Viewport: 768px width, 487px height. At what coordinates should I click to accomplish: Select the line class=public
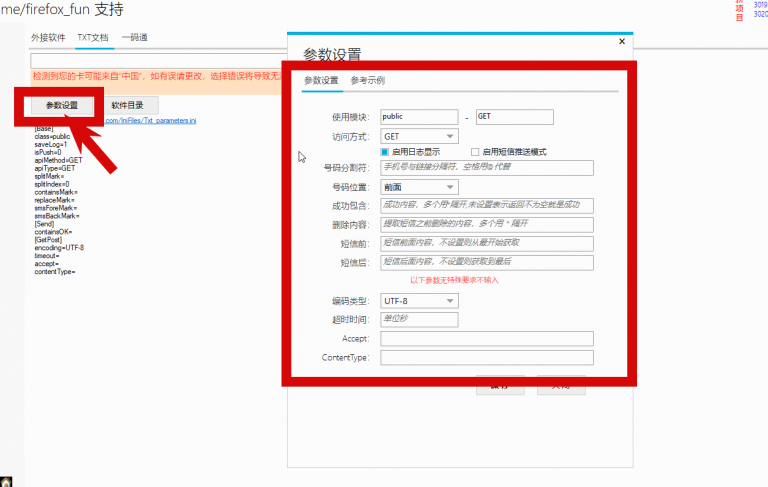coord(52,136)
